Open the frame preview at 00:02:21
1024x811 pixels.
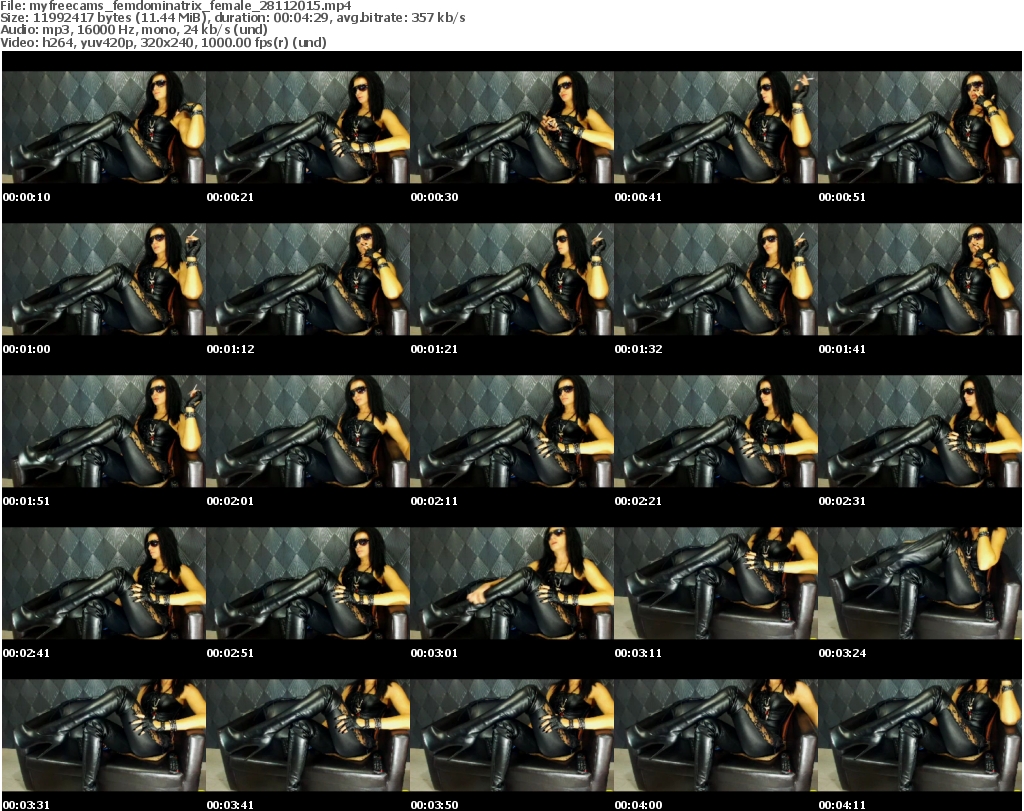pos(716,431)
